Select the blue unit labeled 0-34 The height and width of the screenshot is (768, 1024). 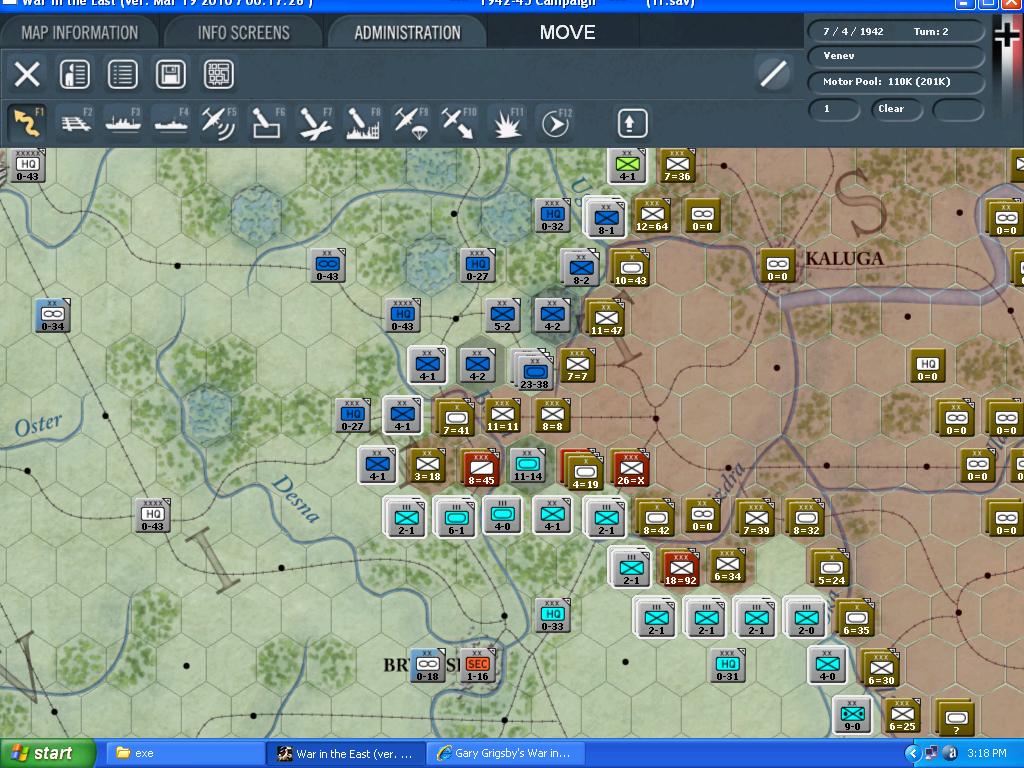pyautogui.click(x=52, y=315)
